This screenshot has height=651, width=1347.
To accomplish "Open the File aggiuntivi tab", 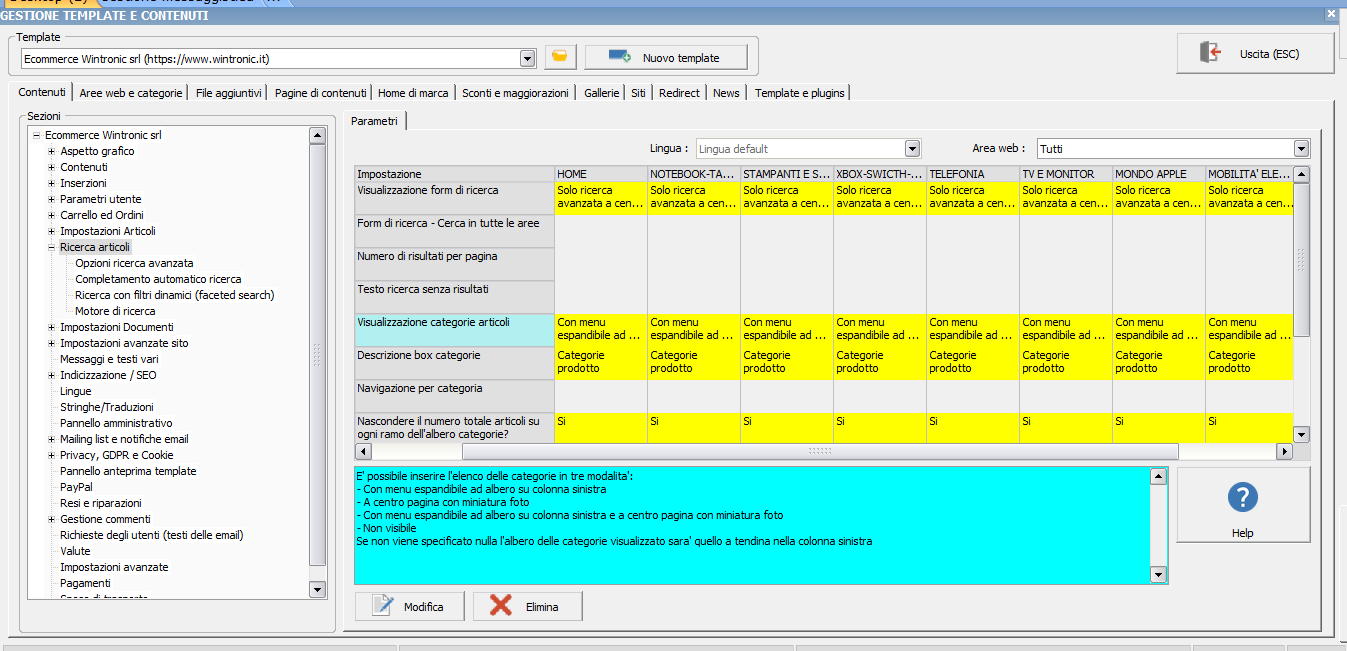I will click(x=229, y=93).
